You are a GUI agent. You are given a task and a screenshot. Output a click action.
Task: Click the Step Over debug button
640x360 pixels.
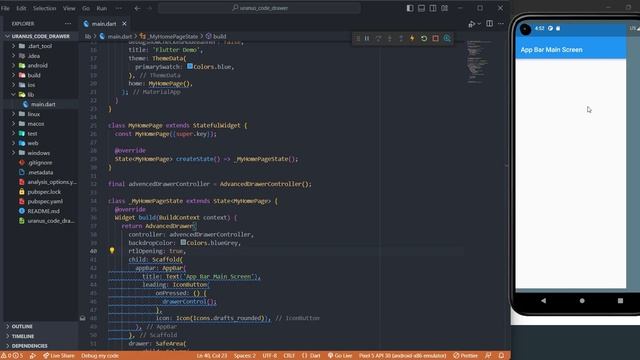tap(378, 38)
